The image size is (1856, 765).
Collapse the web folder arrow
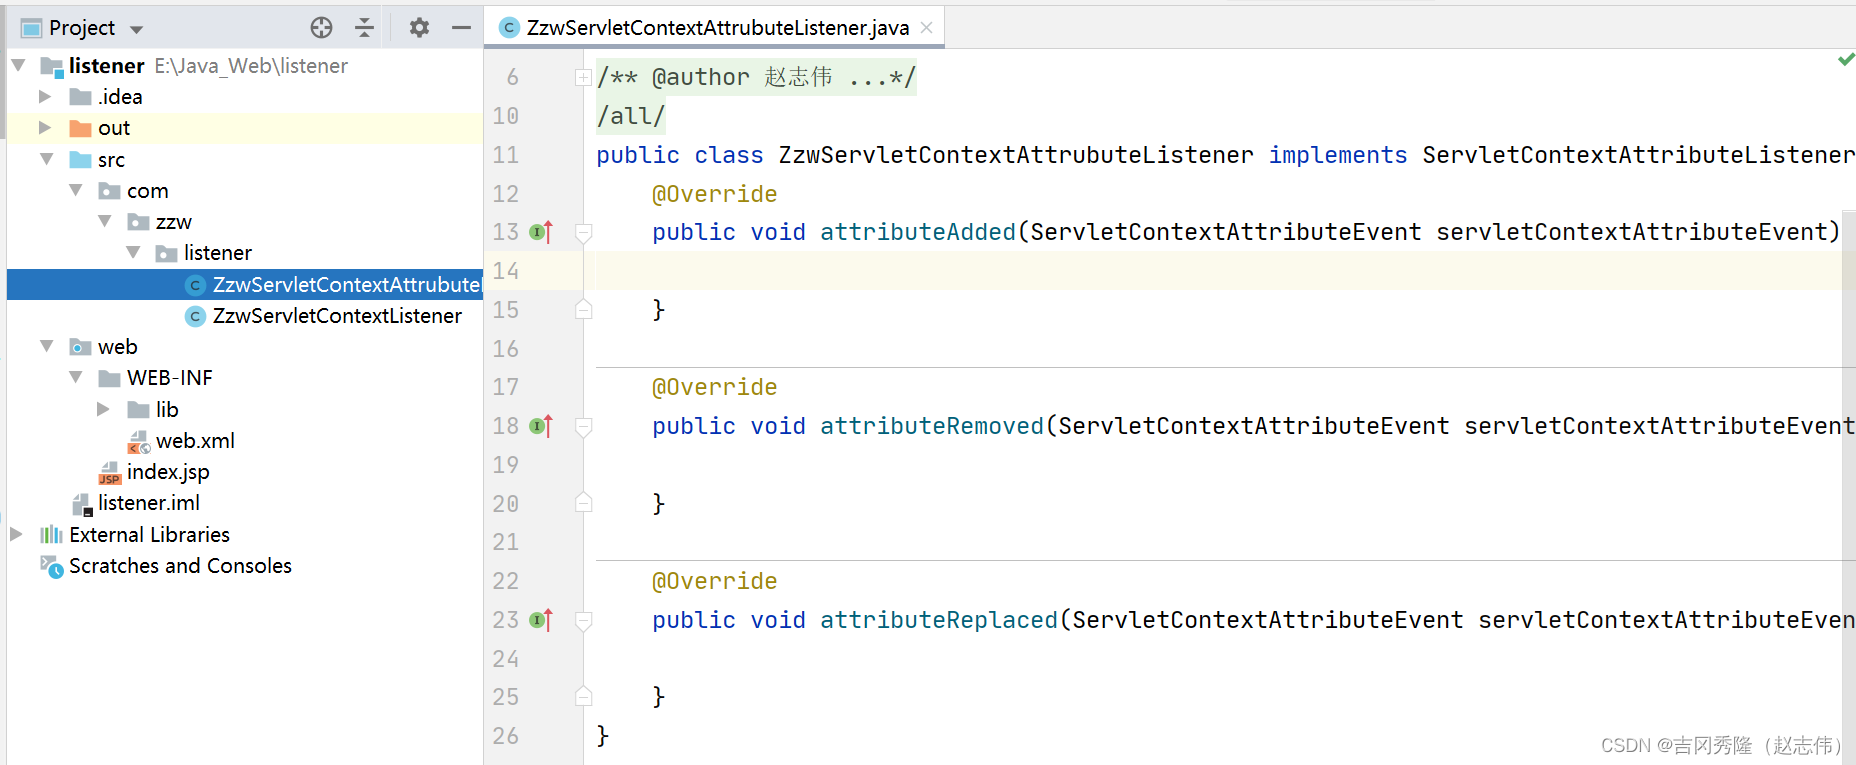(47, 346)
